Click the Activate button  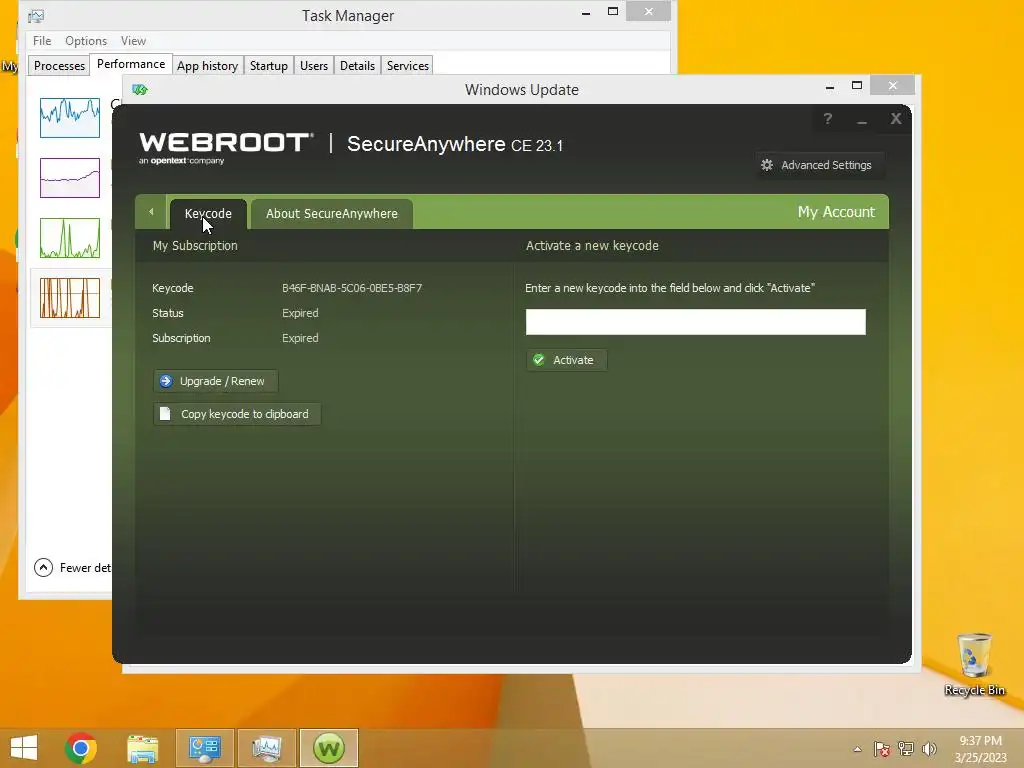pyautogui.click(x=567, y=360)
